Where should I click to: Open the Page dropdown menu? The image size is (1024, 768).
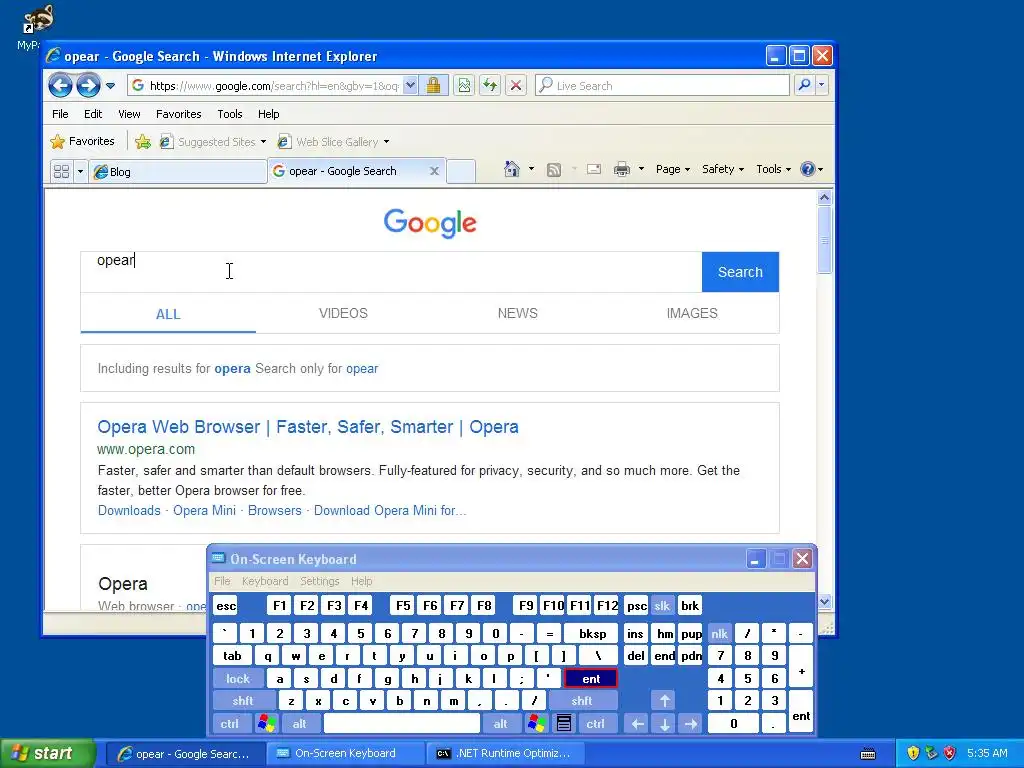click(x=673, y=169)
